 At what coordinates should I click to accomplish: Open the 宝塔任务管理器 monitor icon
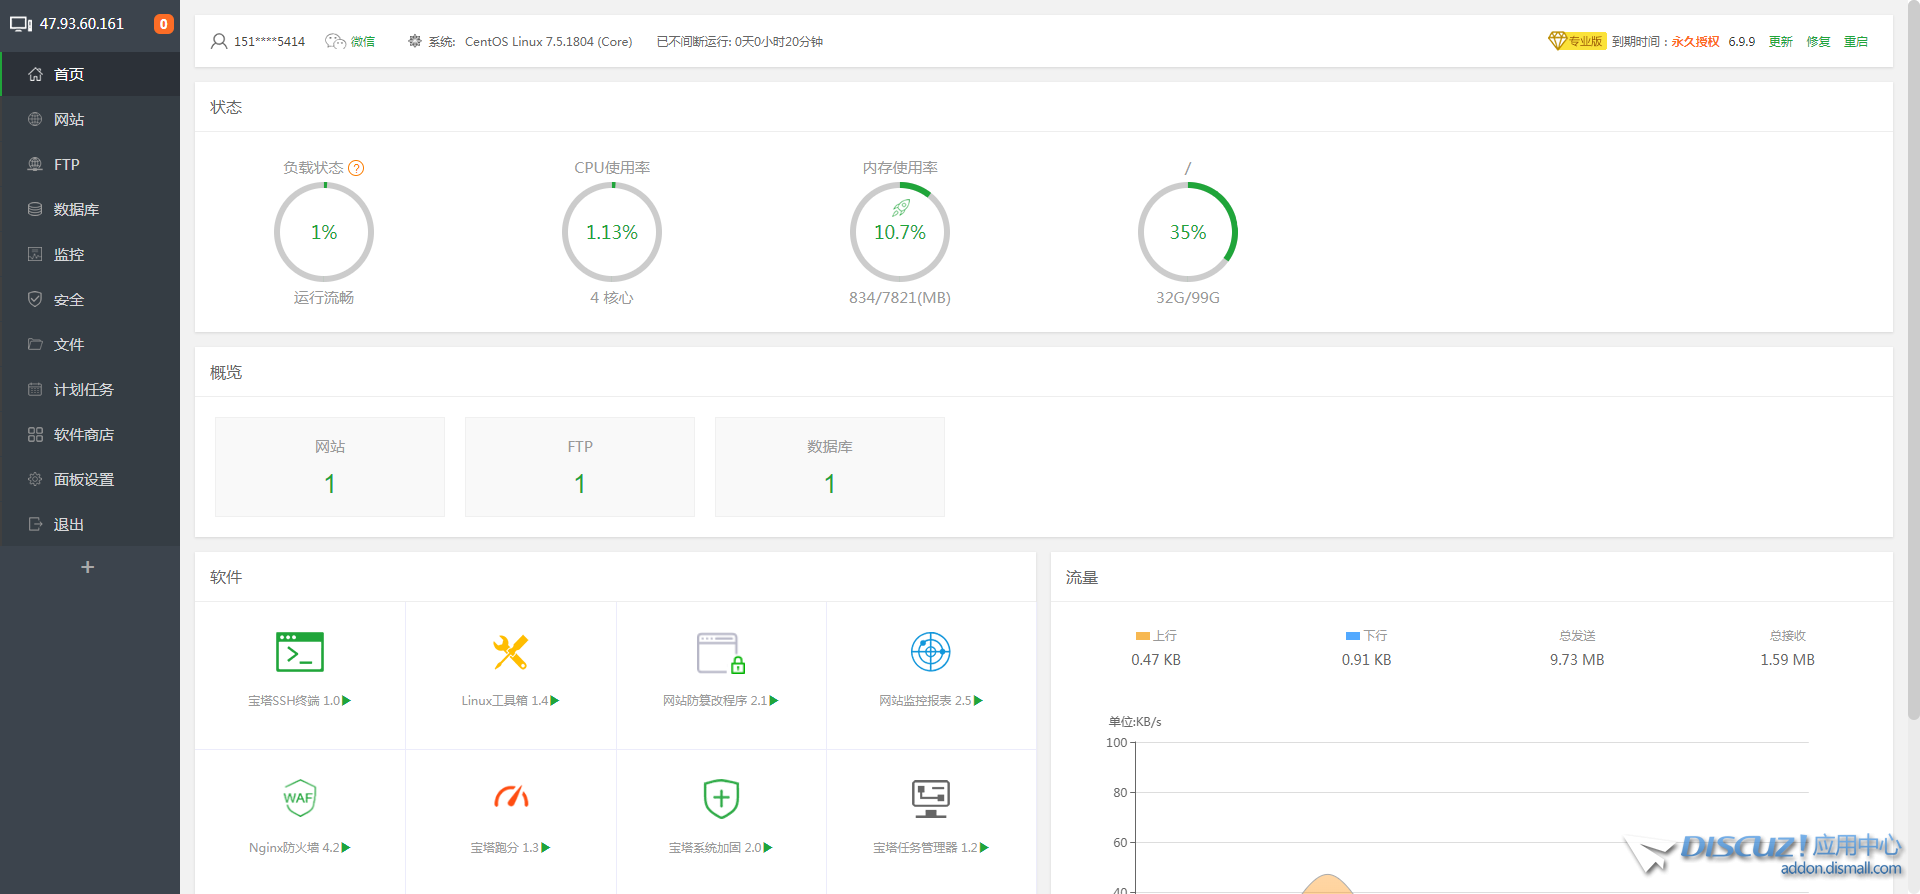930,798
